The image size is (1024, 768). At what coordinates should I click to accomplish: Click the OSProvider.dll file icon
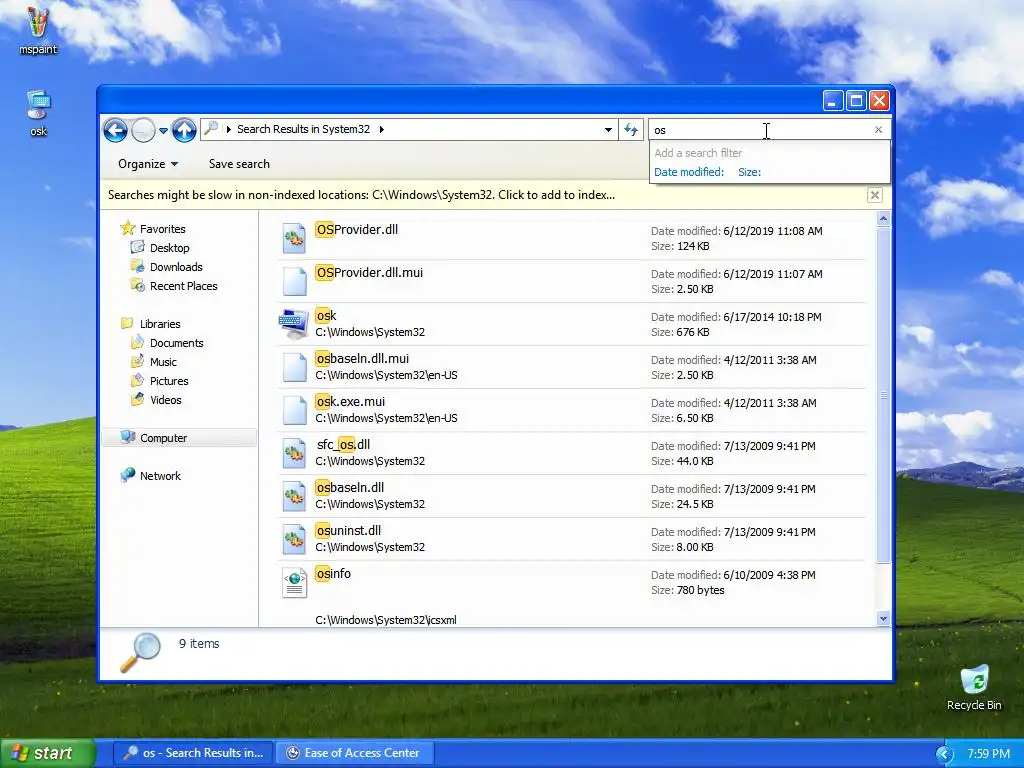pos(294,238)
